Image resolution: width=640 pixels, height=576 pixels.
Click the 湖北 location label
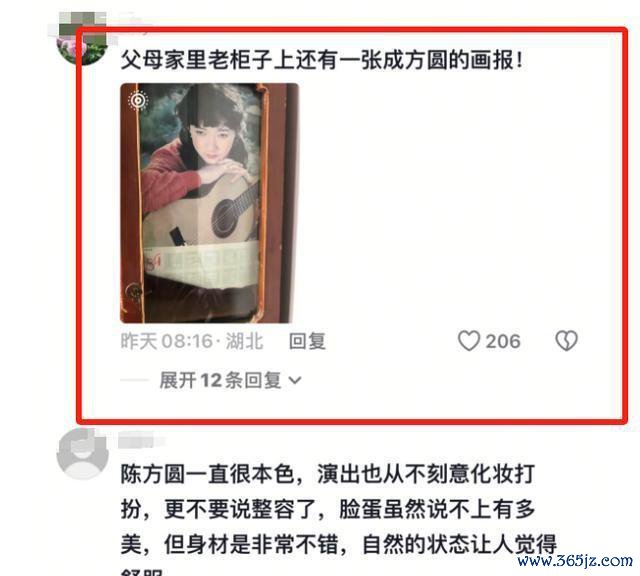point(244,341)
